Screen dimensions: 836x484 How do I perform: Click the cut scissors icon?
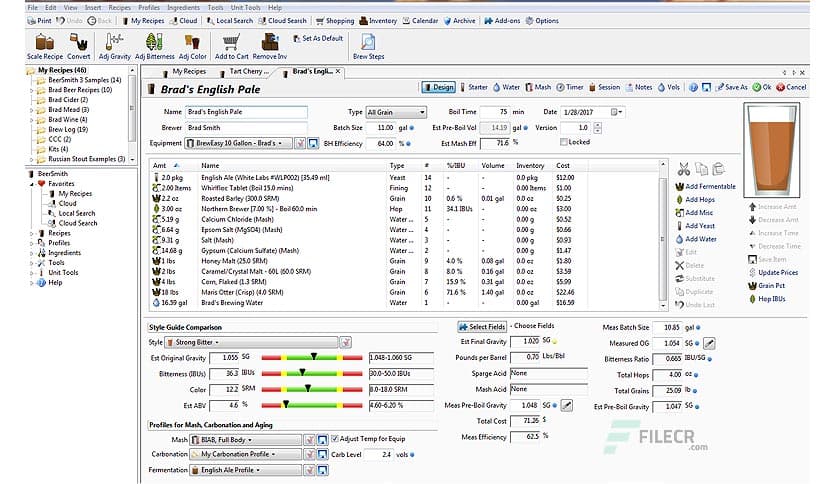pyautogui.click(x=684, y=170)
